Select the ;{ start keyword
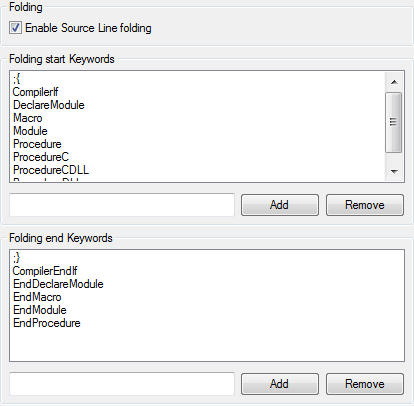Viewport: 414px width, 406px height. point(17,79)
